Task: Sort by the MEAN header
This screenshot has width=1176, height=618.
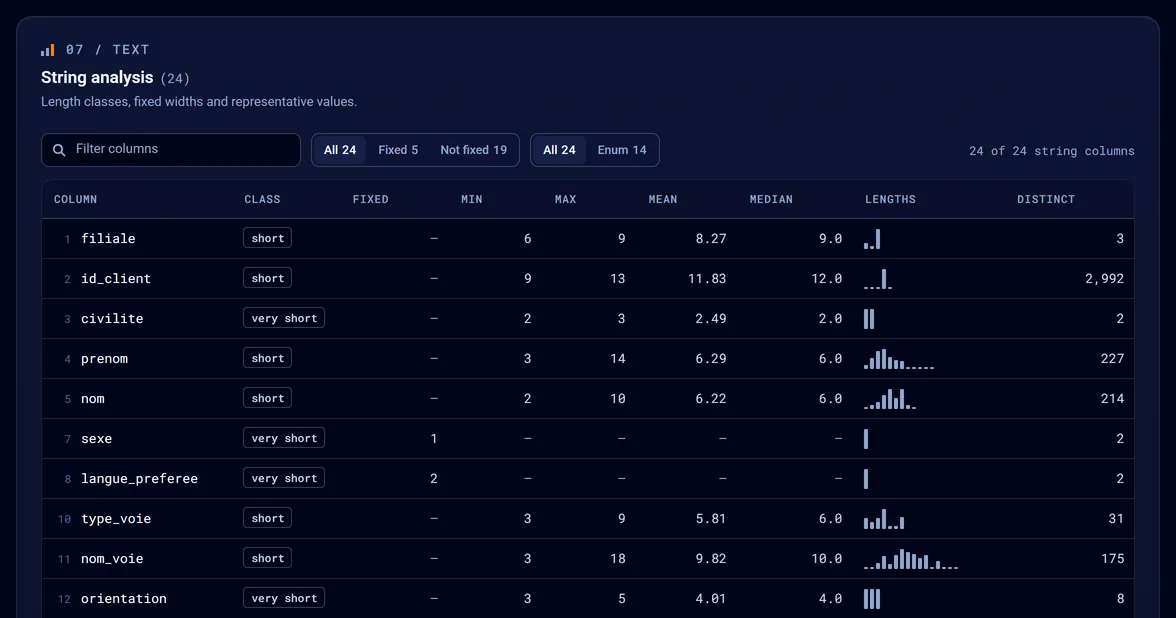Action: pos(663,200)
